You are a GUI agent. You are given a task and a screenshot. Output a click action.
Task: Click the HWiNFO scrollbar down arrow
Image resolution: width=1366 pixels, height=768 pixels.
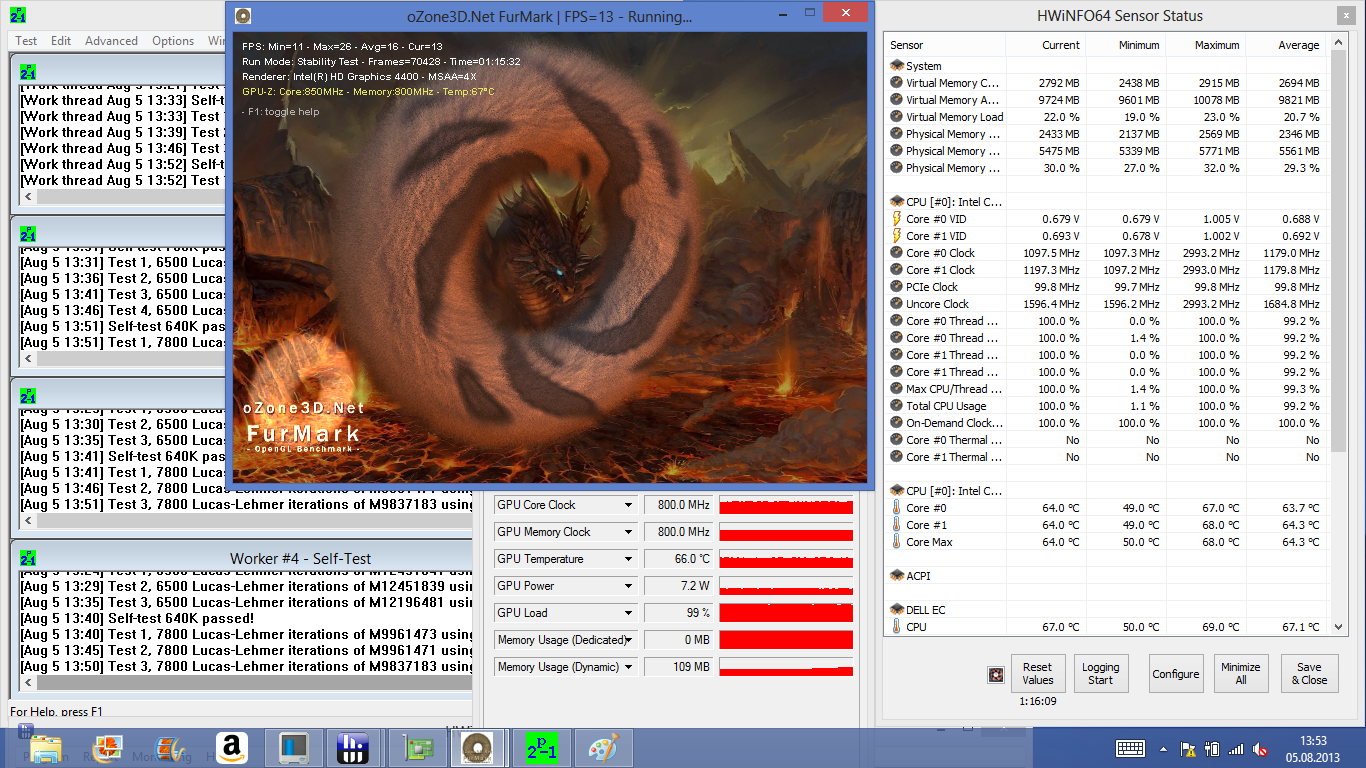point(1339,626)
